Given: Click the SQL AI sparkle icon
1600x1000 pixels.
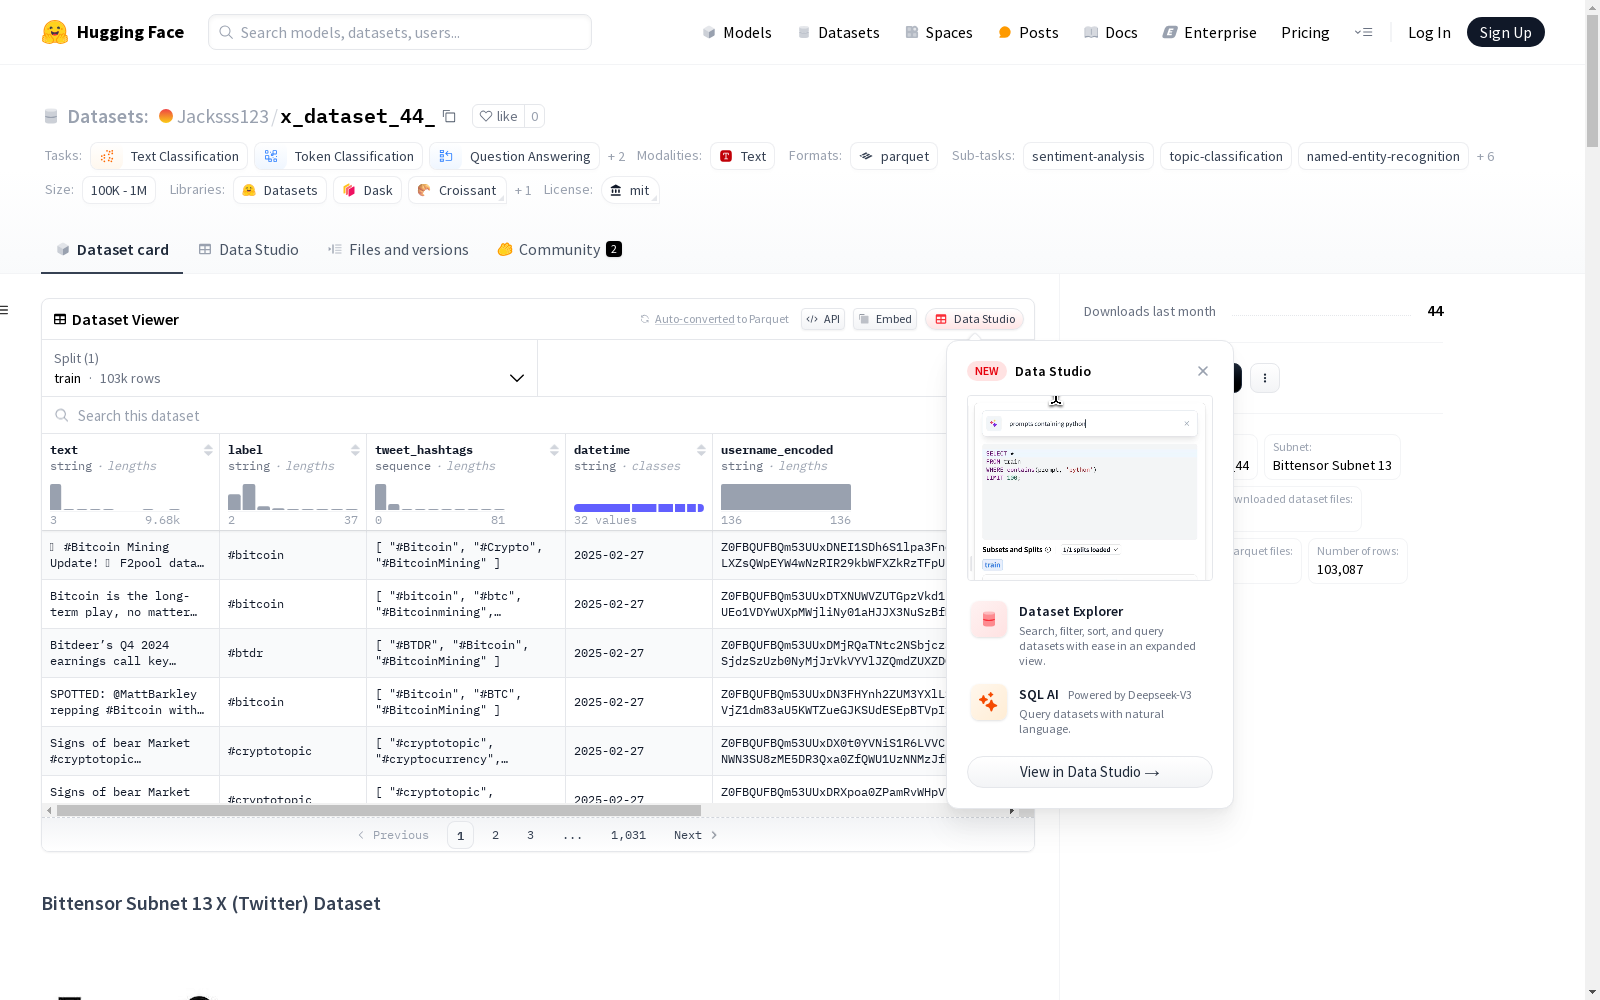Looking at the screenshot, I should (x=989, y=702).
